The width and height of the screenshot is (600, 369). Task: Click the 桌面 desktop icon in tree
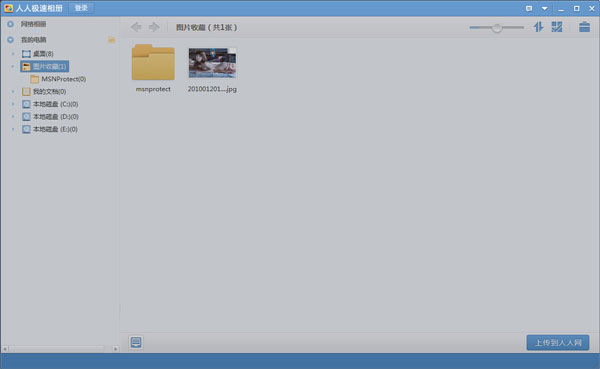pyautogui.click(x=26, y=54)
